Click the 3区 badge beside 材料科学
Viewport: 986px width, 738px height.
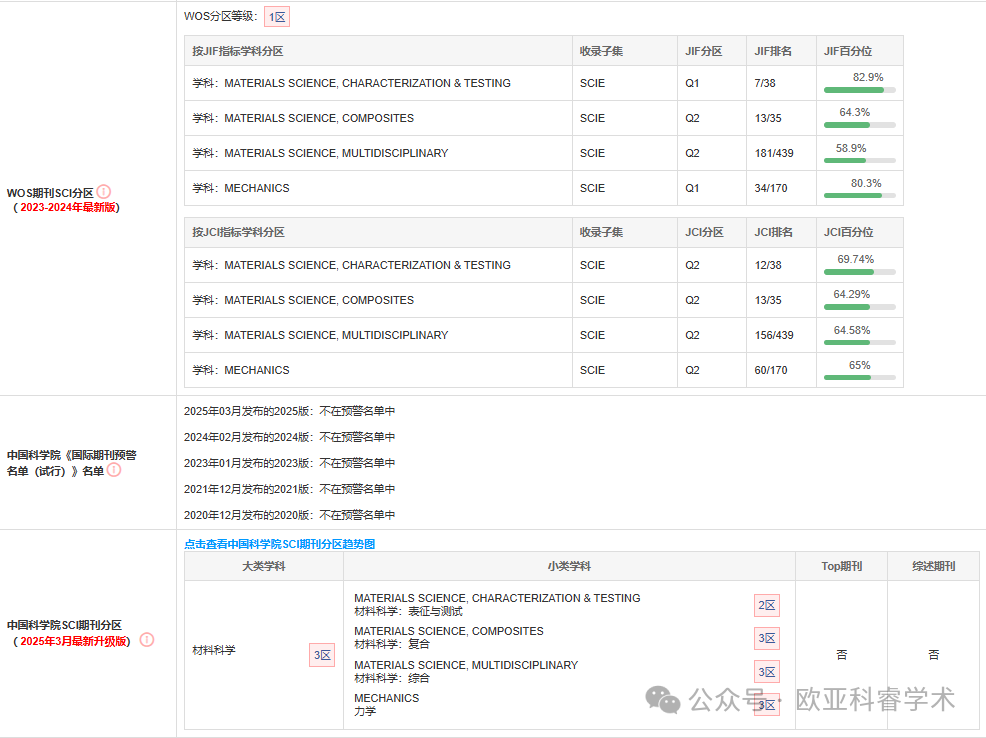(x=322, y=655)
